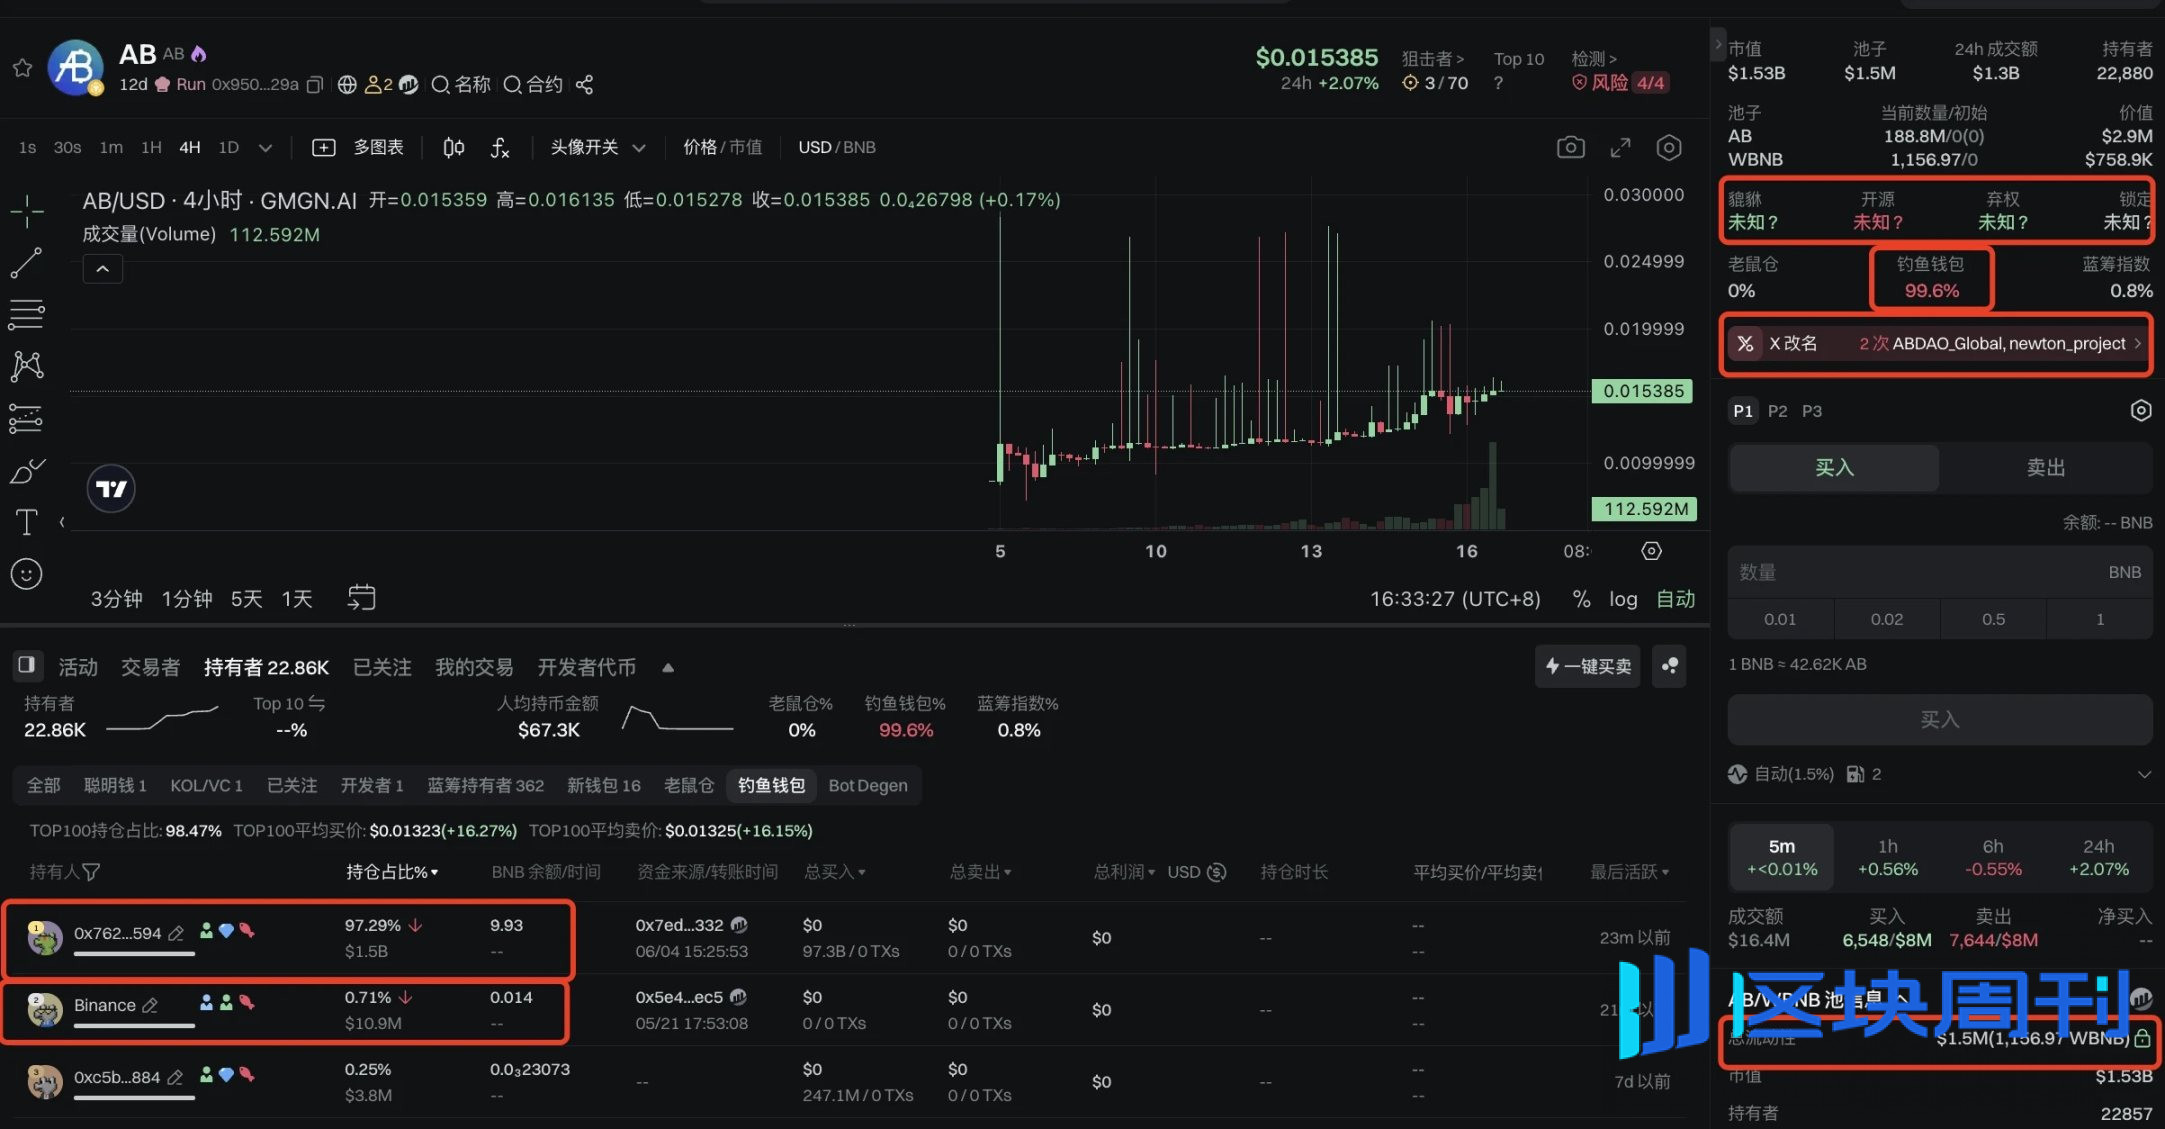Star the AB token as favorite
The image size is (2165, 1129).
22,67
